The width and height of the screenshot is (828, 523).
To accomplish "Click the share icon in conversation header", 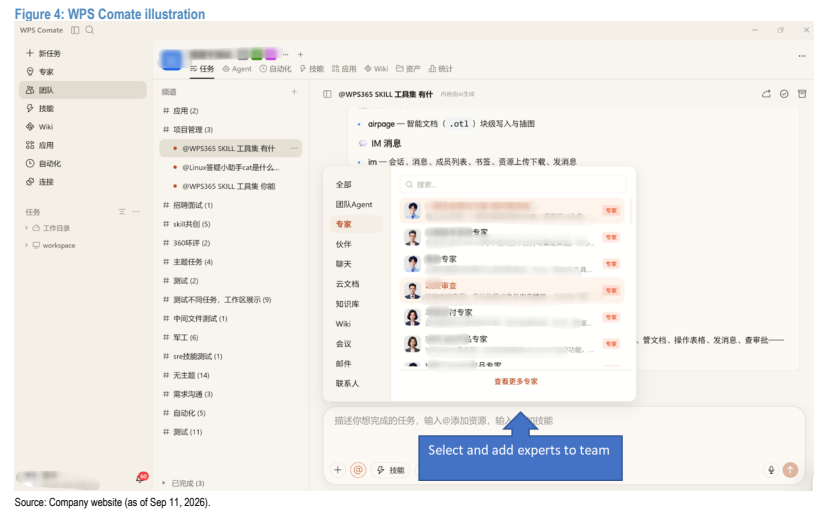I will click(766, 94).
